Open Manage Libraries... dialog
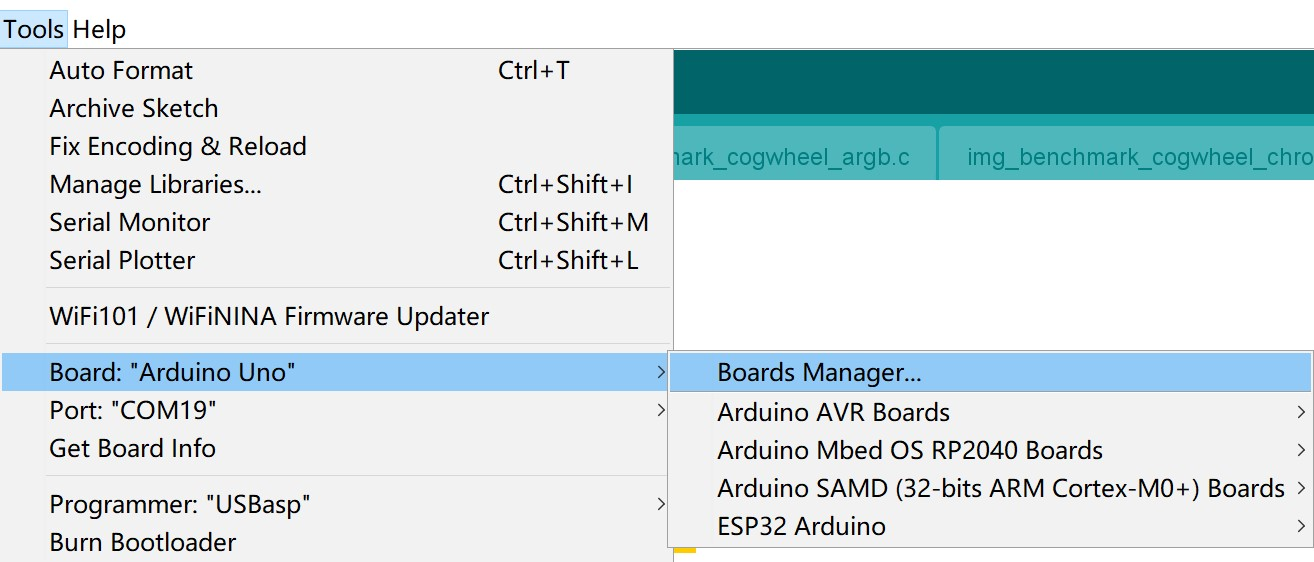The image size is (1314, 562). (x=337, y=185)
